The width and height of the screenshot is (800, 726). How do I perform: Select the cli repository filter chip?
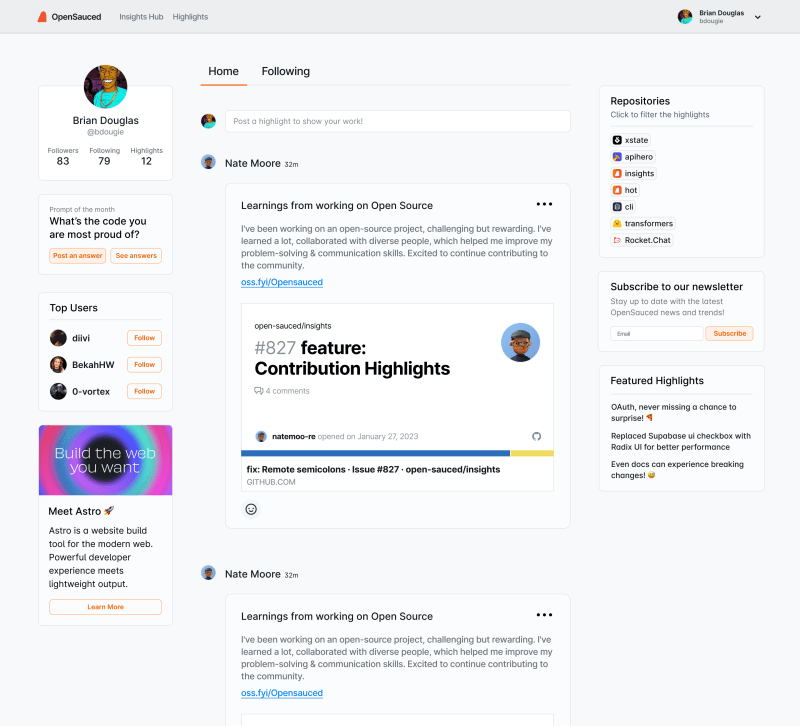(x=623, y=207)
